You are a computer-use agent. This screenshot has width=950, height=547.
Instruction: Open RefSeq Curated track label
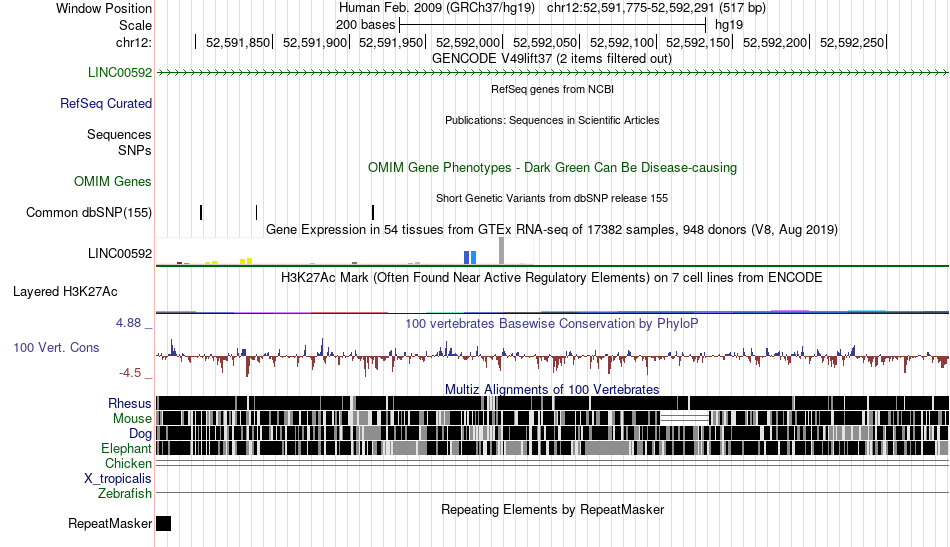[106, 104]
